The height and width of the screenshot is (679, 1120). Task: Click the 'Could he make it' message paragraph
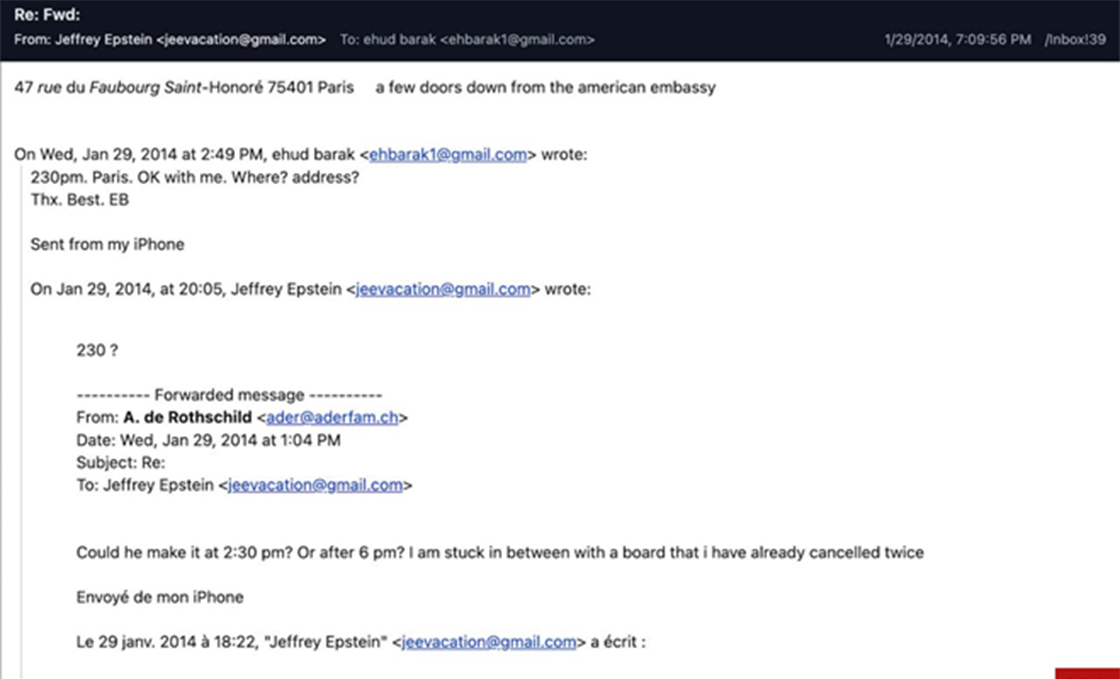coord(500,552)
